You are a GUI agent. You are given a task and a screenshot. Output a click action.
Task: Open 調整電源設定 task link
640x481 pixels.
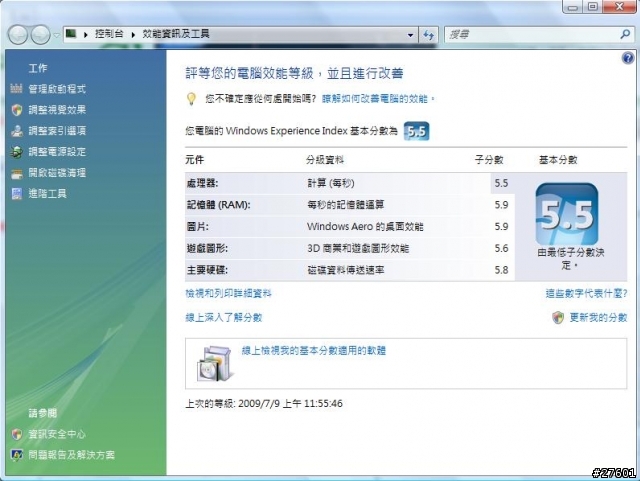pos(57,152)
